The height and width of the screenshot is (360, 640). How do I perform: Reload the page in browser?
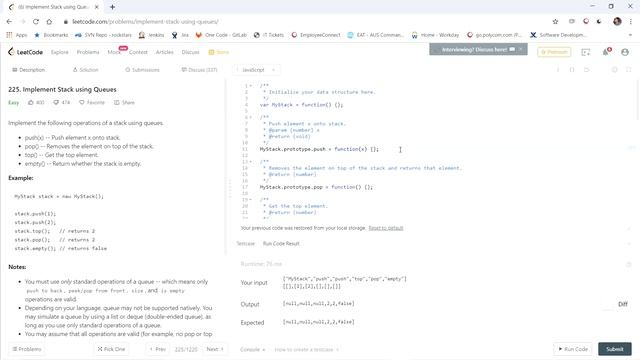(x=36, y=21)
